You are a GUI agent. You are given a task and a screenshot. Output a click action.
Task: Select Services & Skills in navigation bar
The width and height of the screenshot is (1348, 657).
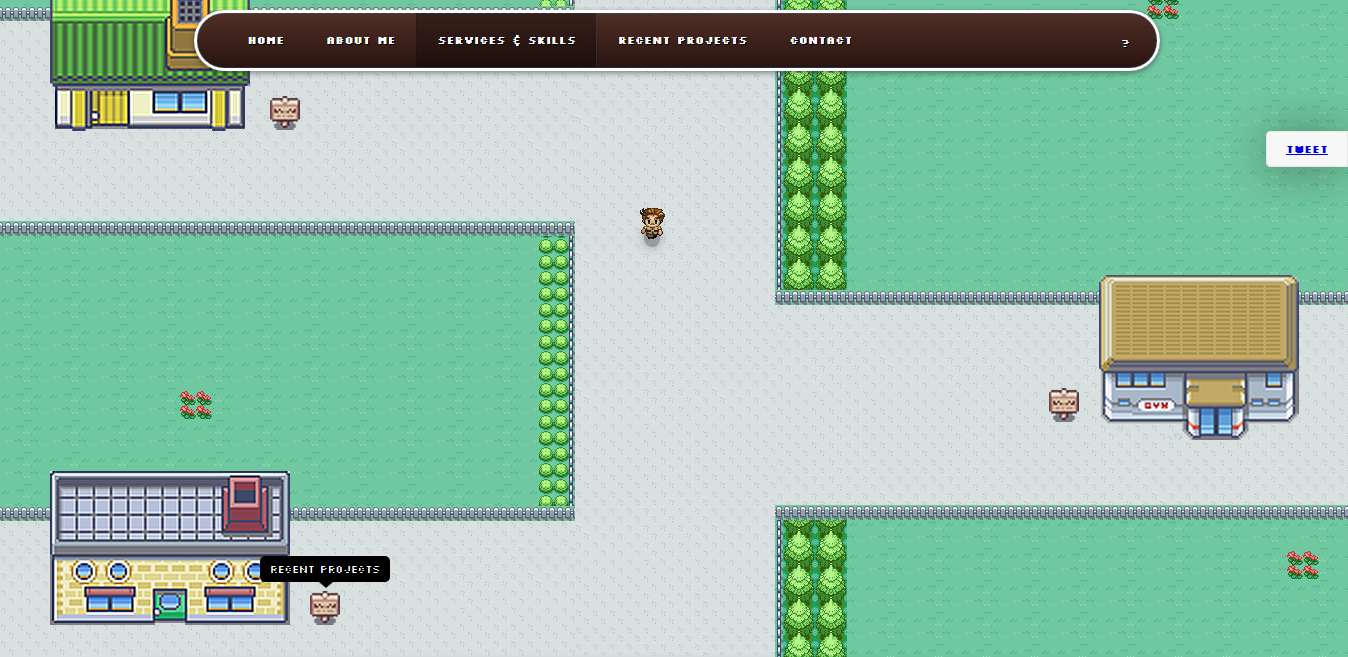[x=507, y=41]
